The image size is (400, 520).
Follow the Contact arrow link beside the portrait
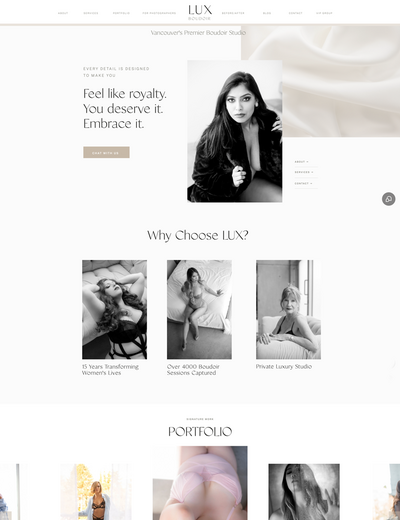303,183
